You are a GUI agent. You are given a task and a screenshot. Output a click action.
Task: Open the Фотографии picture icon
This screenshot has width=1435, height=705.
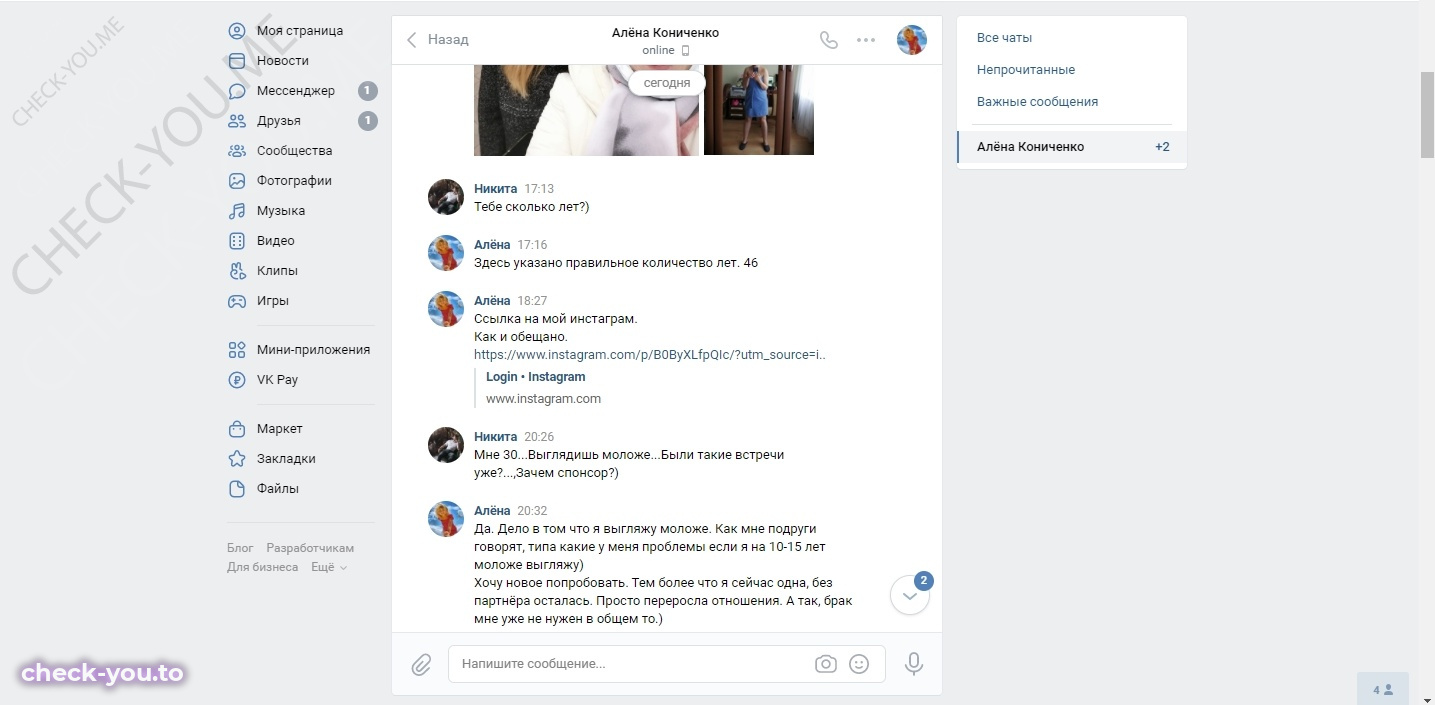click(237, 181)
